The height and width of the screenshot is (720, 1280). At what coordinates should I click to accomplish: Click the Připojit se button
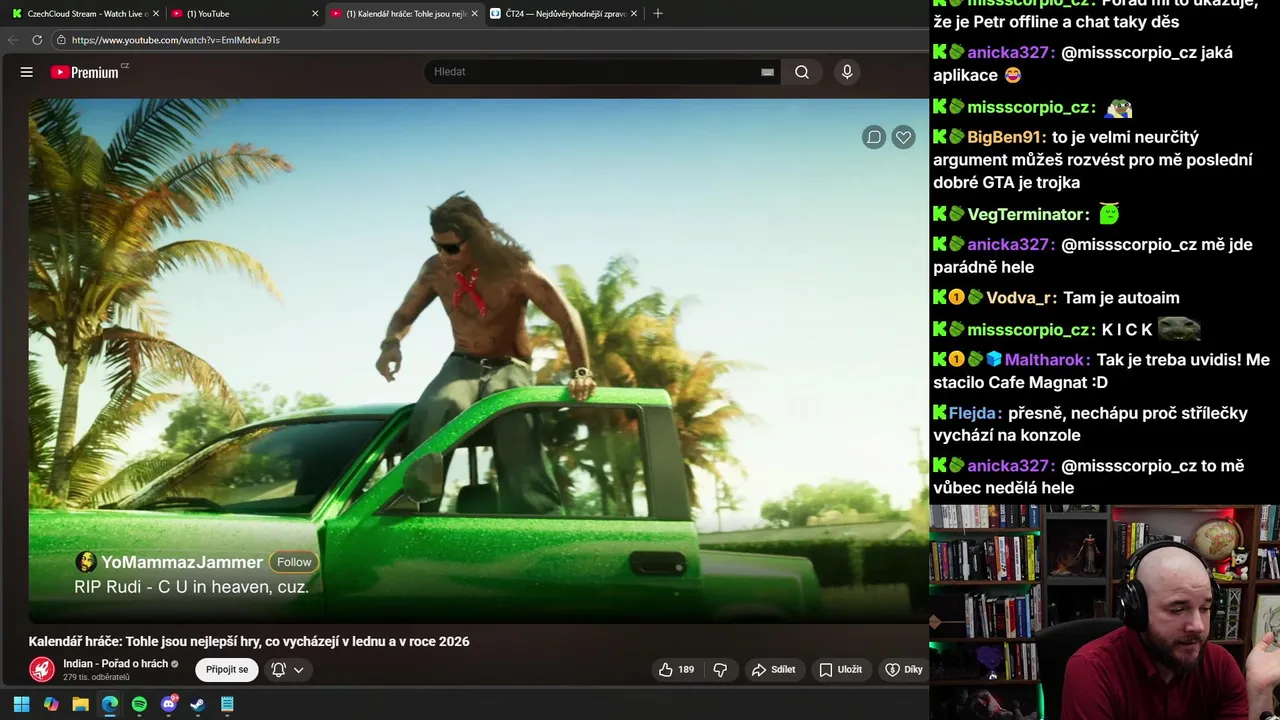[227, 670]
